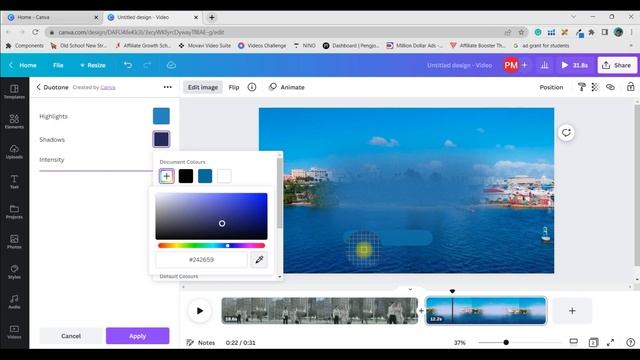
Task: Click Edit image tab
Action: coord(203,87)
